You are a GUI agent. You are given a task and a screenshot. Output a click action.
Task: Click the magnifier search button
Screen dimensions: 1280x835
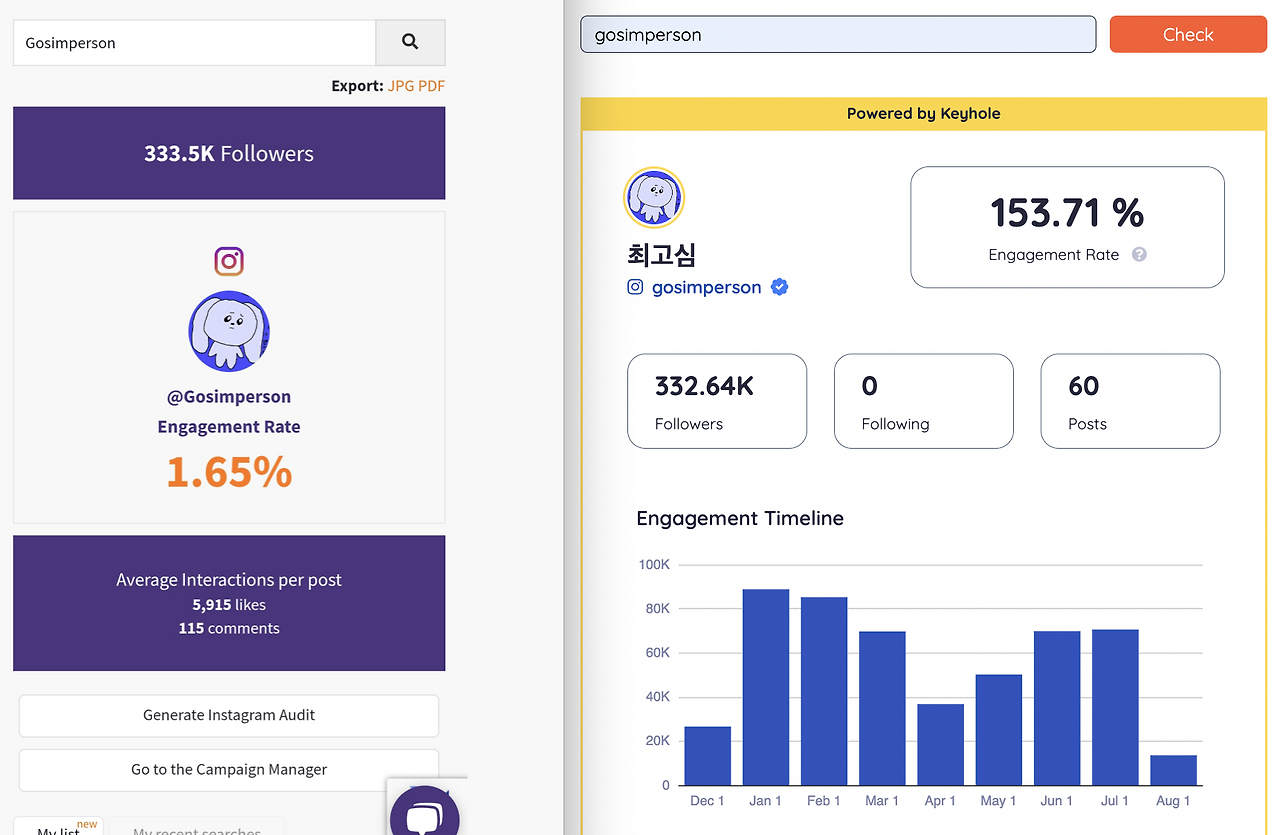pos(410,43)
